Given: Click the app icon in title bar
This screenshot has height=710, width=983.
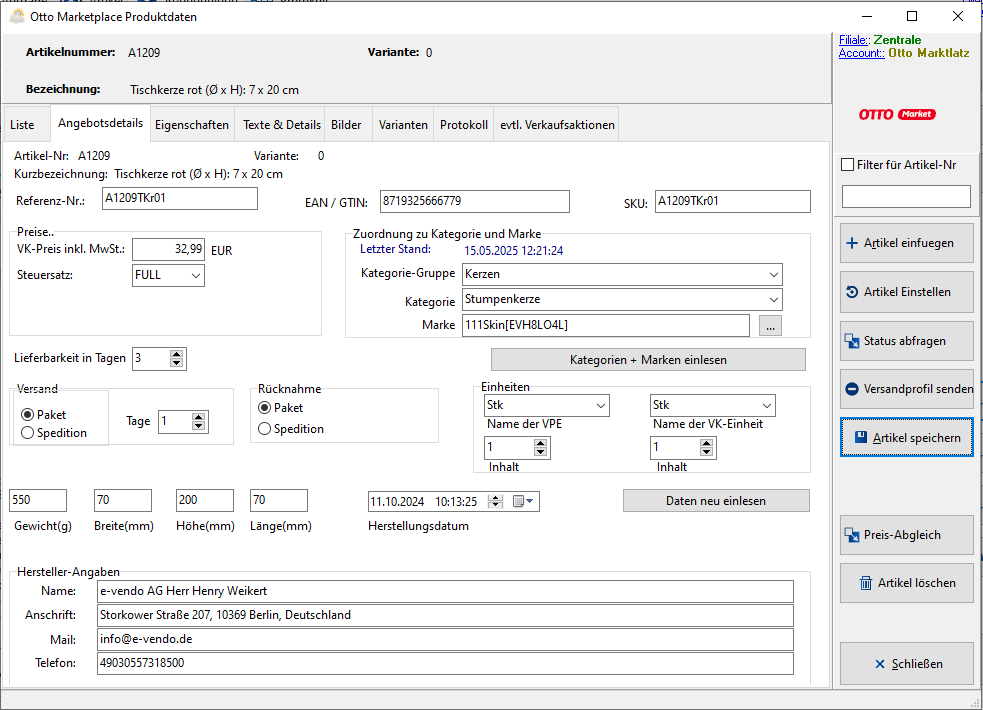Looking at the screenshot, I should point(17,16).
